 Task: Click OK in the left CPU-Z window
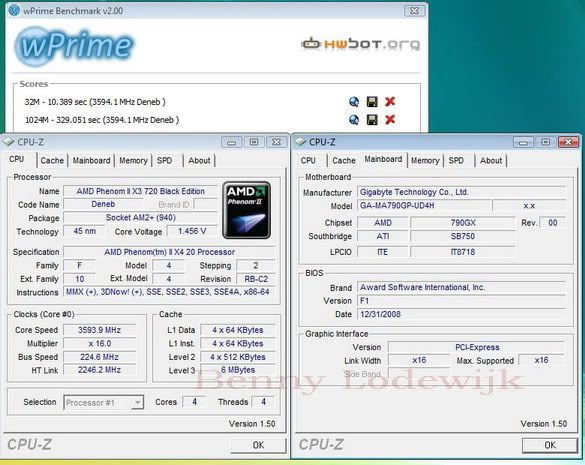click(259, 445)
